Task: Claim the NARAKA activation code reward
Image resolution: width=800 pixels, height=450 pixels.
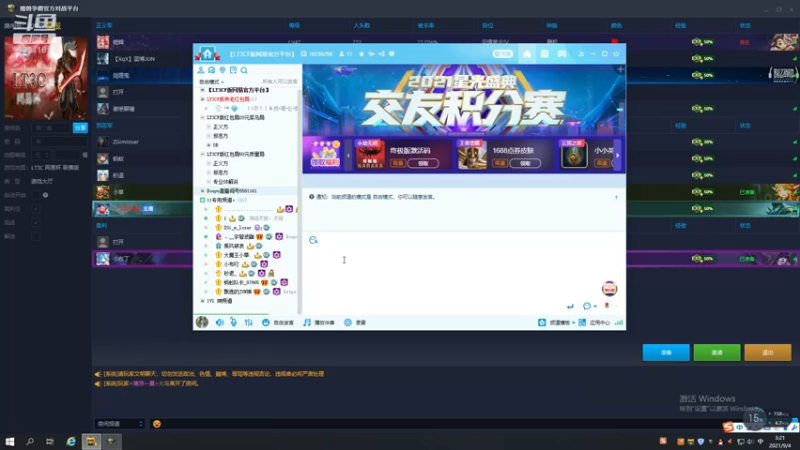Action: (x=423, y=163)
